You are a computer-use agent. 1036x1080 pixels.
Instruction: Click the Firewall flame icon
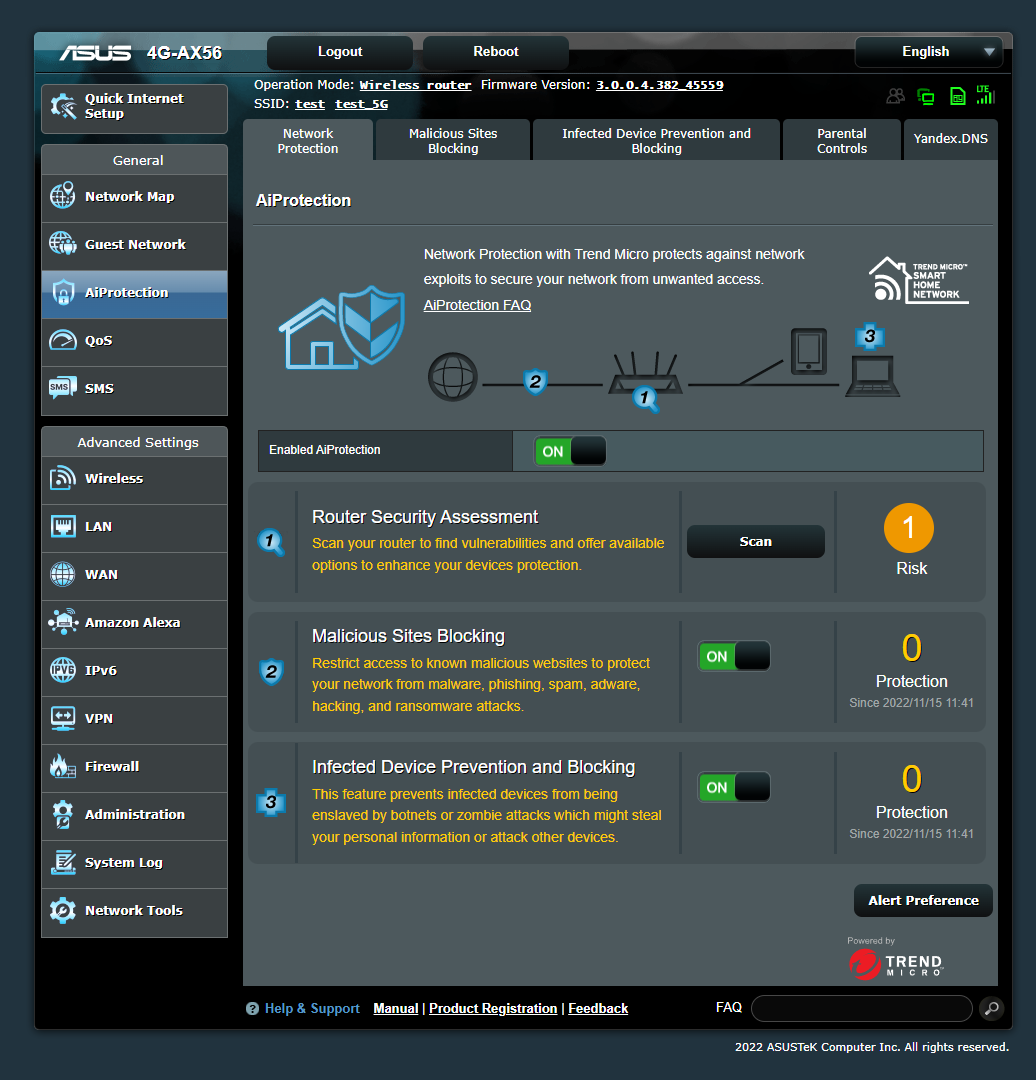tap(63, 766)
